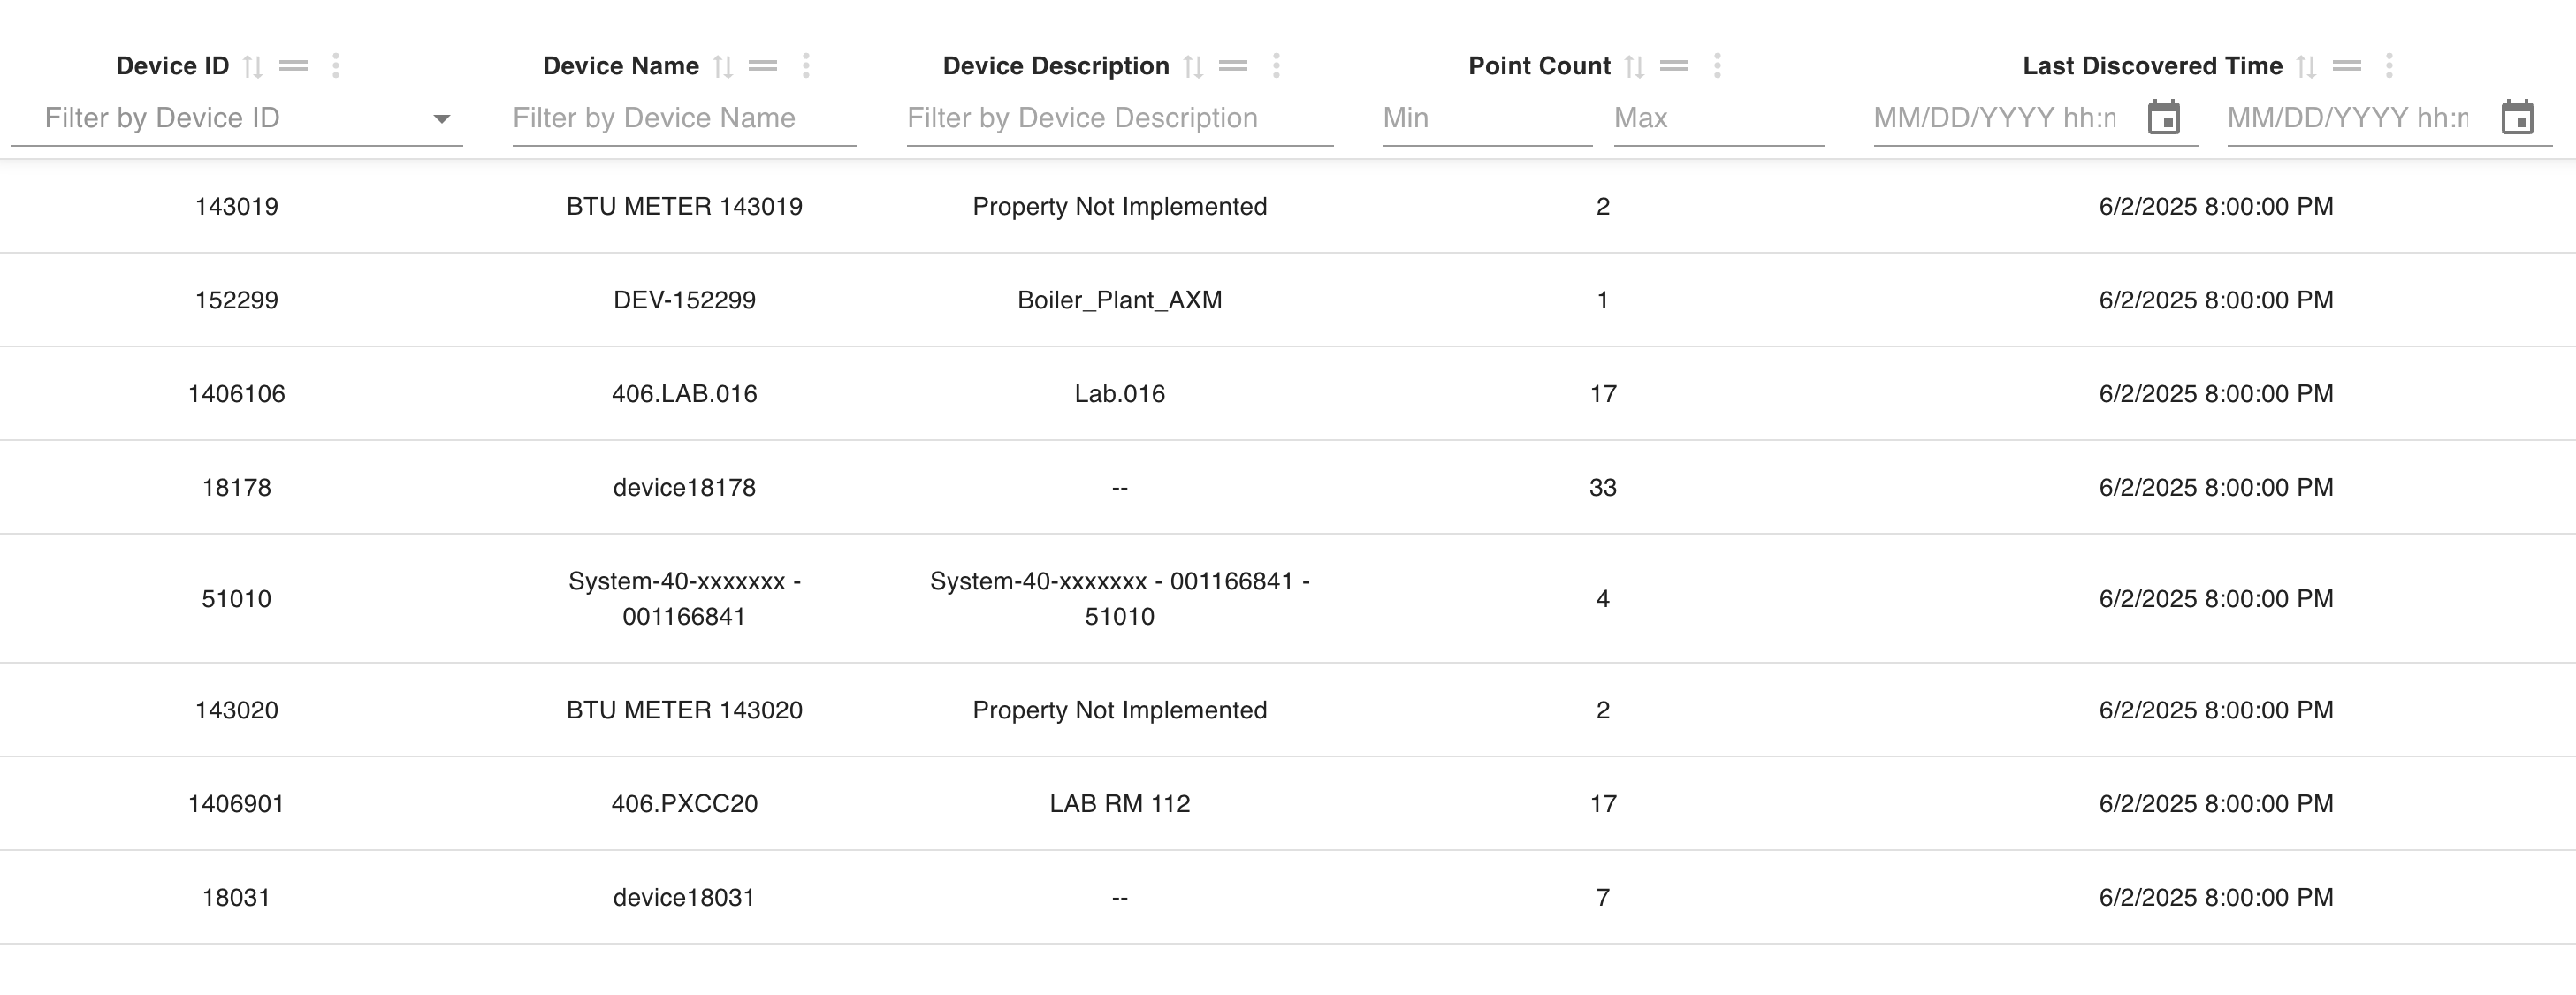Open calendar picker for end date
Screen dimensions: 2576x995
click(2517, 117)
